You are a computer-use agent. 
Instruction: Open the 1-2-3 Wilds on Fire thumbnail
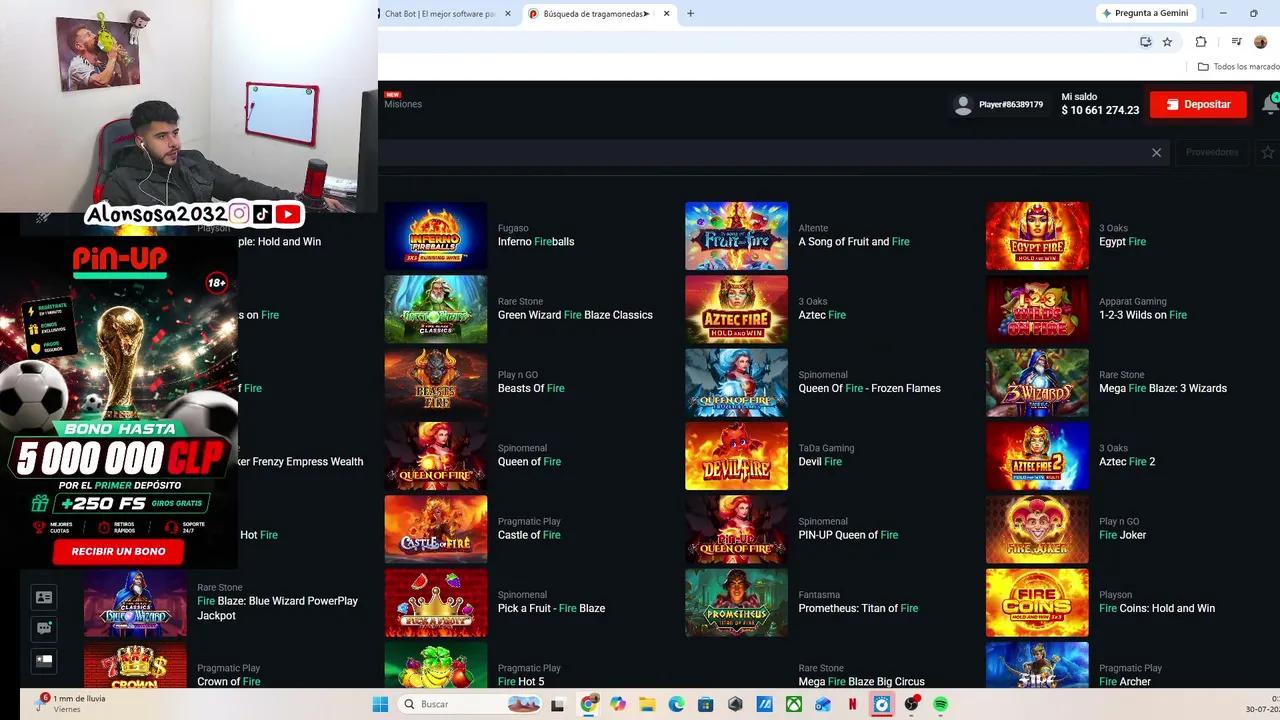1037,309
